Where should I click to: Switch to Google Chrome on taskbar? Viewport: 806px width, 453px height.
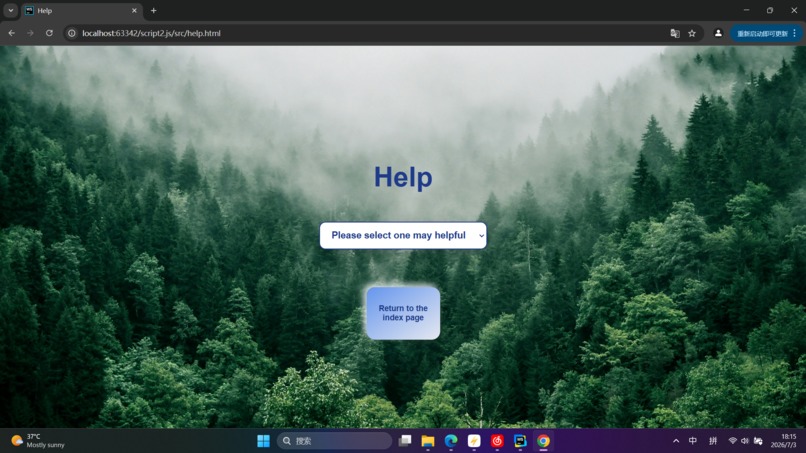(543, 441)
